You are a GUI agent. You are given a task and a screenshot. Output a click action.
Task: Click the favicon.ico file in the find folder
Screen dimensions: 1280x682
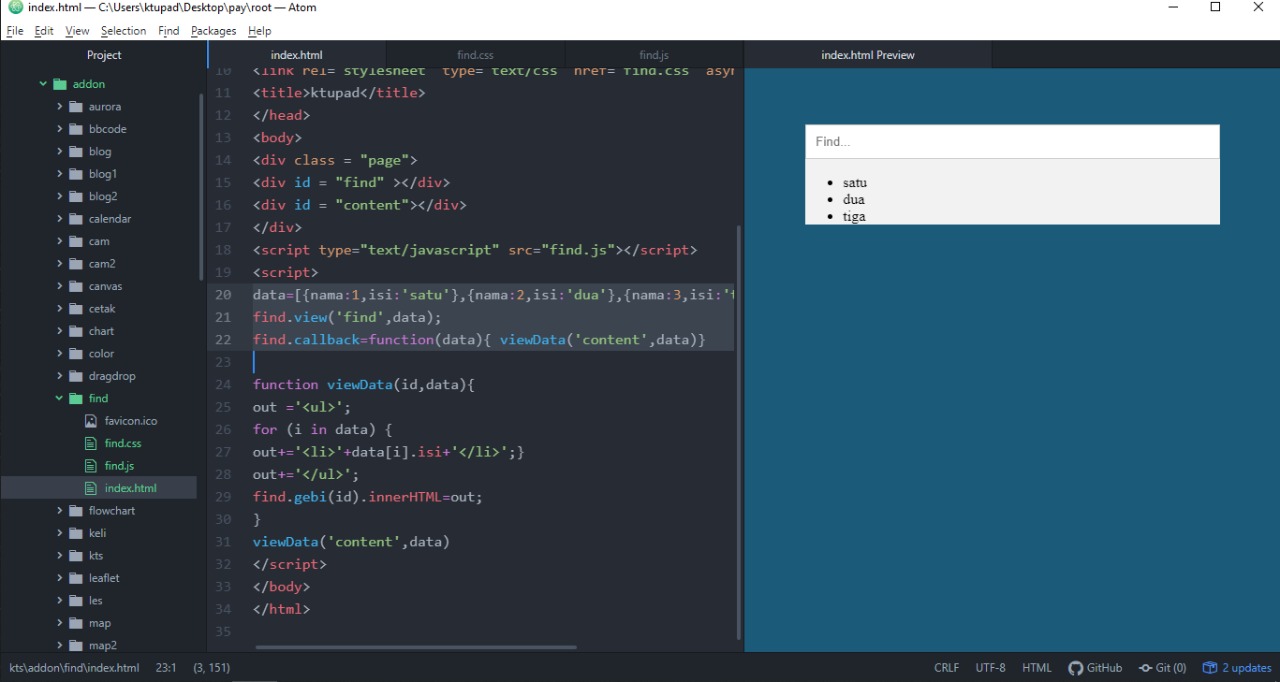[x=130, y=420]
